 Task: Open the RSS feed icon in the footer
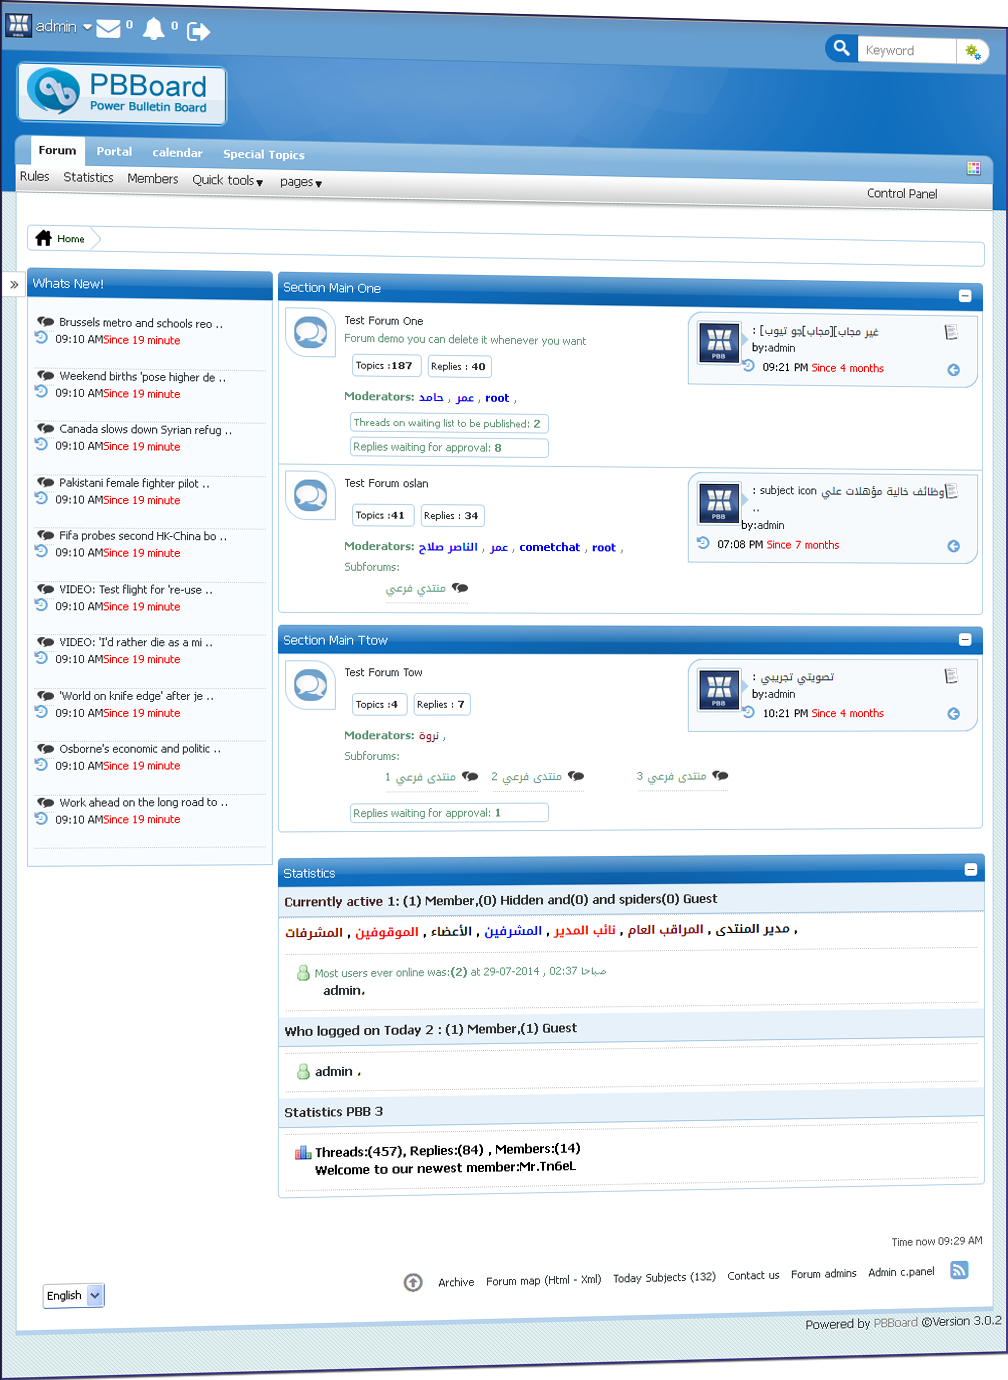coord(959,1270)
